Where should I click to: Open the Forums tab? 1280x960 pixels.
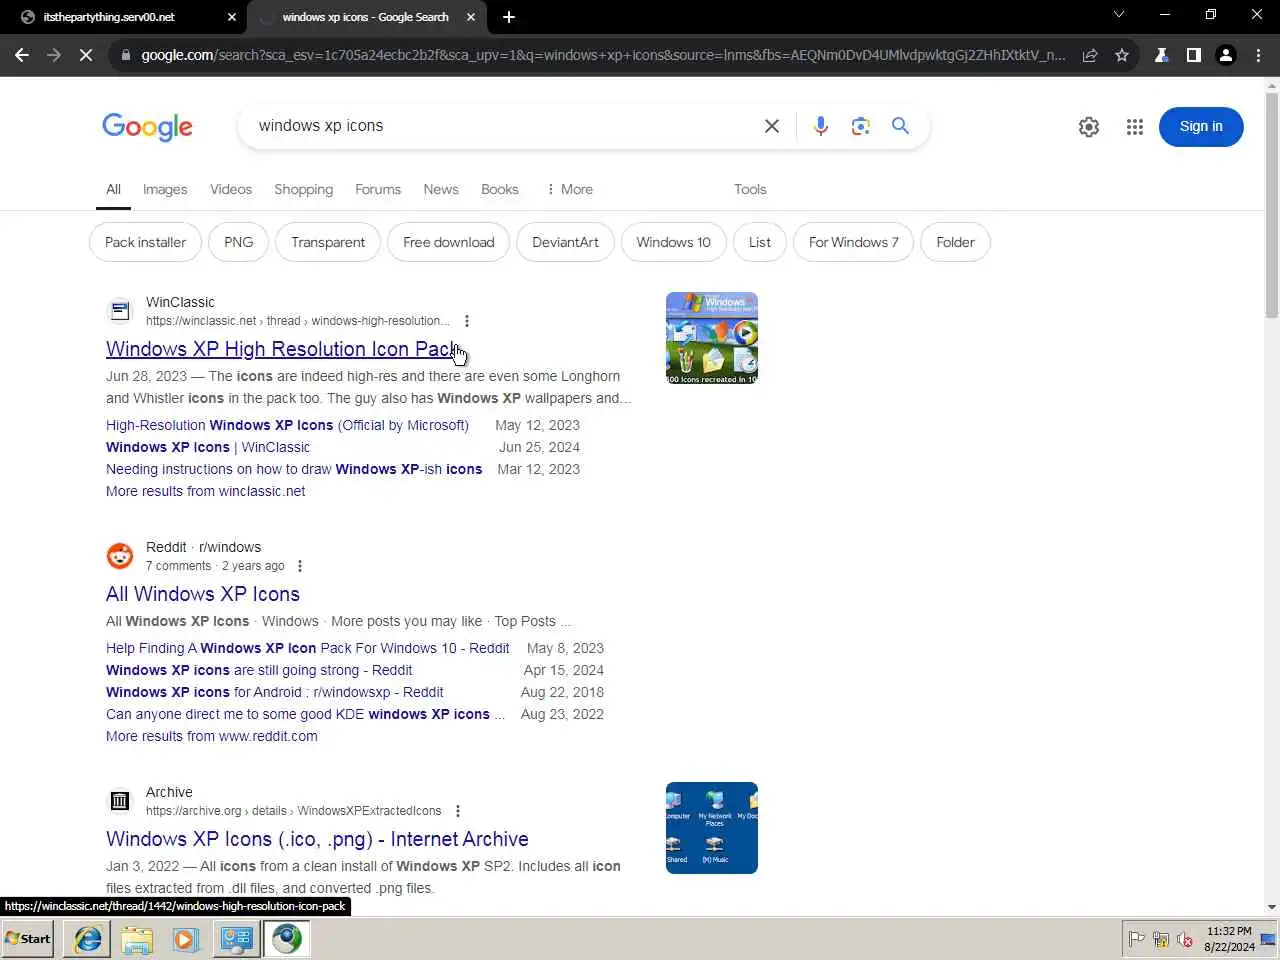(378, 189)
